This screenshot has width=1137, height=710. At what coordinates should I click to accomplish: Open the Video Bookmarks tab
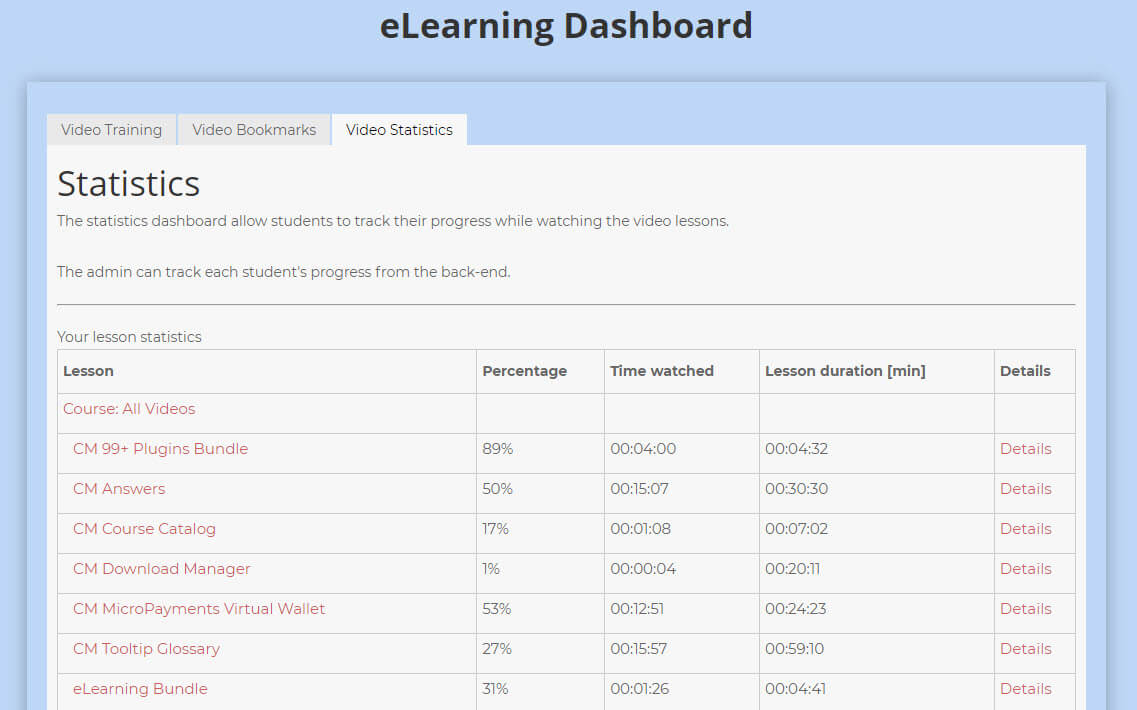pos(253,129)
